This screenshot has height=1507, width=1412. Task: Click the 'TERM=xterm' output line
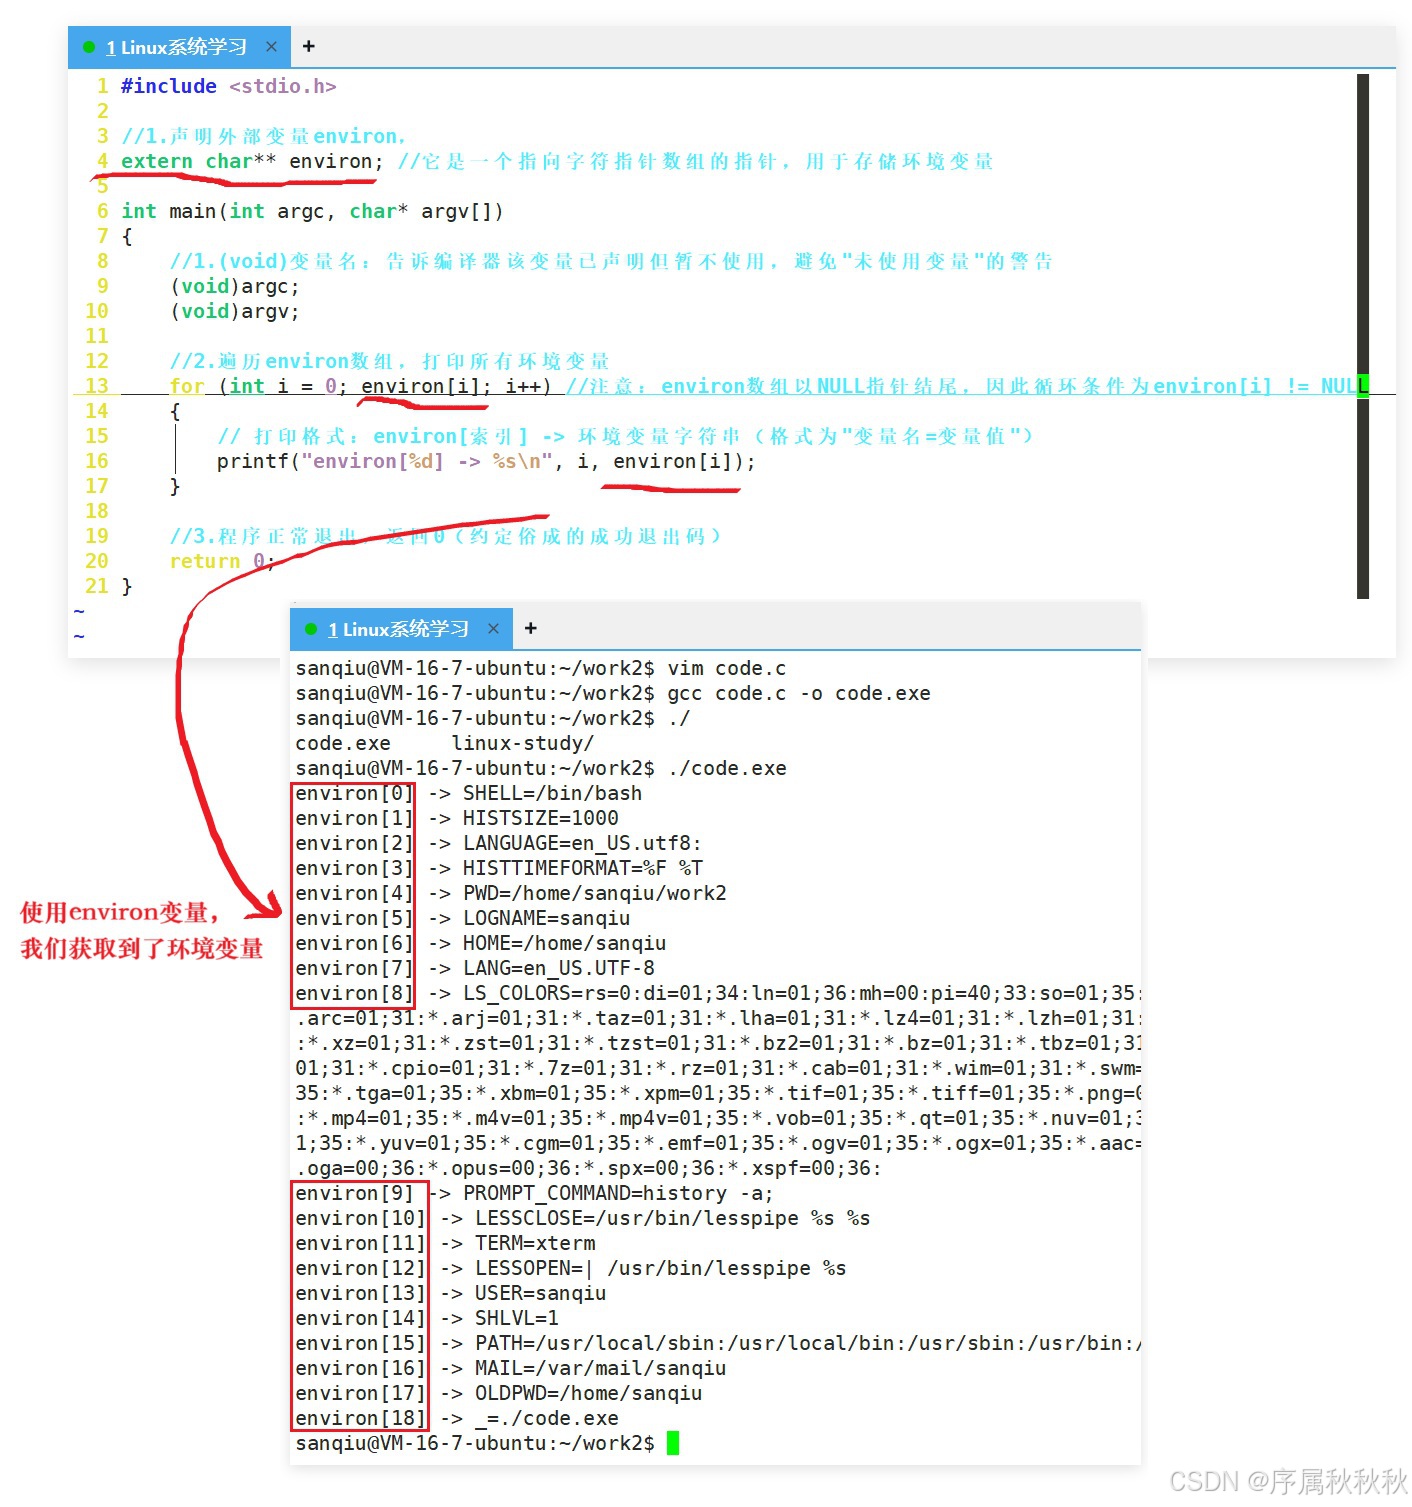445,1243
